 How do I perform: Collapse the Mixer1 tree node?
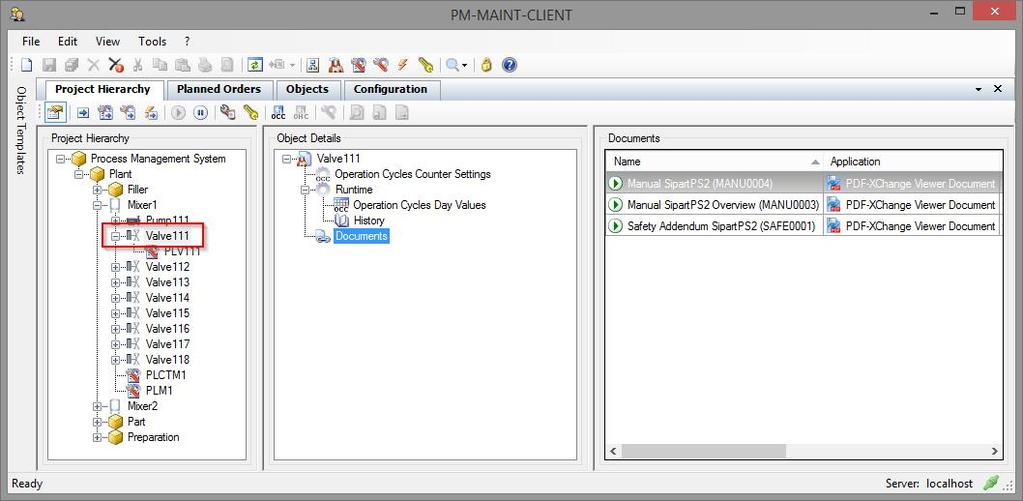tap(98, 205)
